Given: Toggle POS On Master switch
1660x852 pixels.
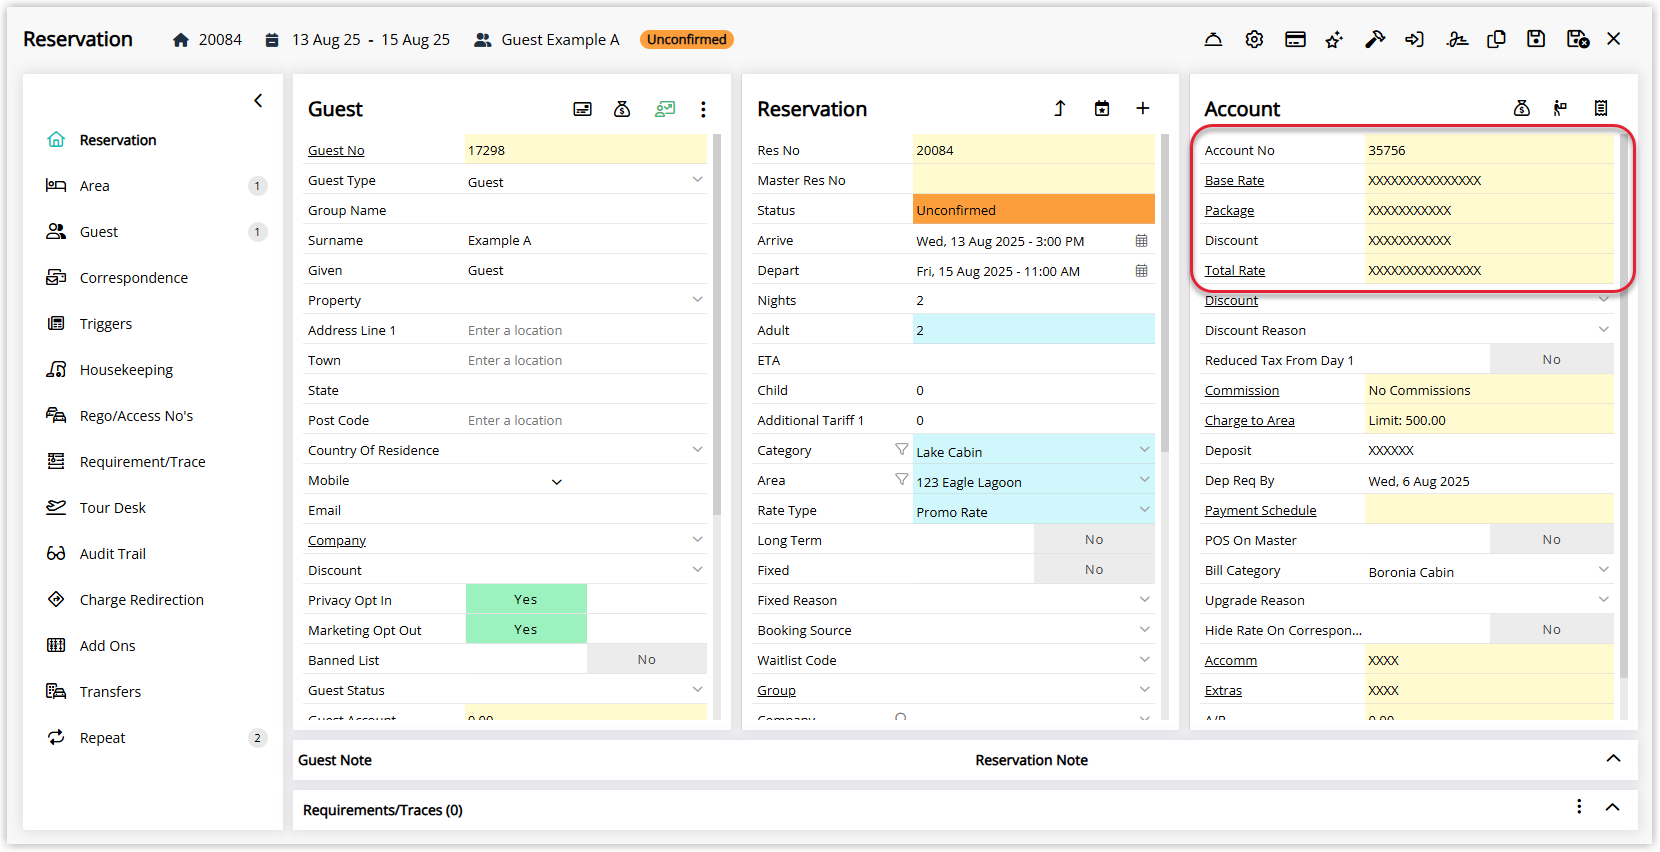Looking at the screenshot, I should [1551, 539].
